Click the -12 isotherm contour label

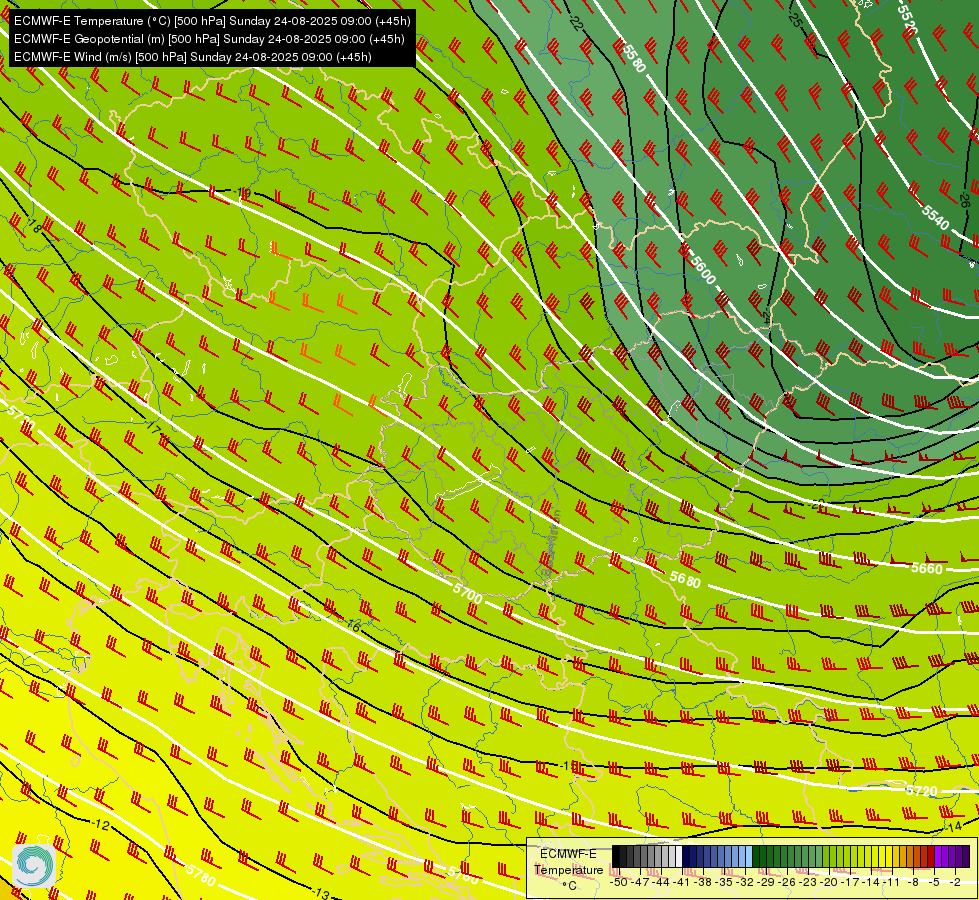[101, 825]
